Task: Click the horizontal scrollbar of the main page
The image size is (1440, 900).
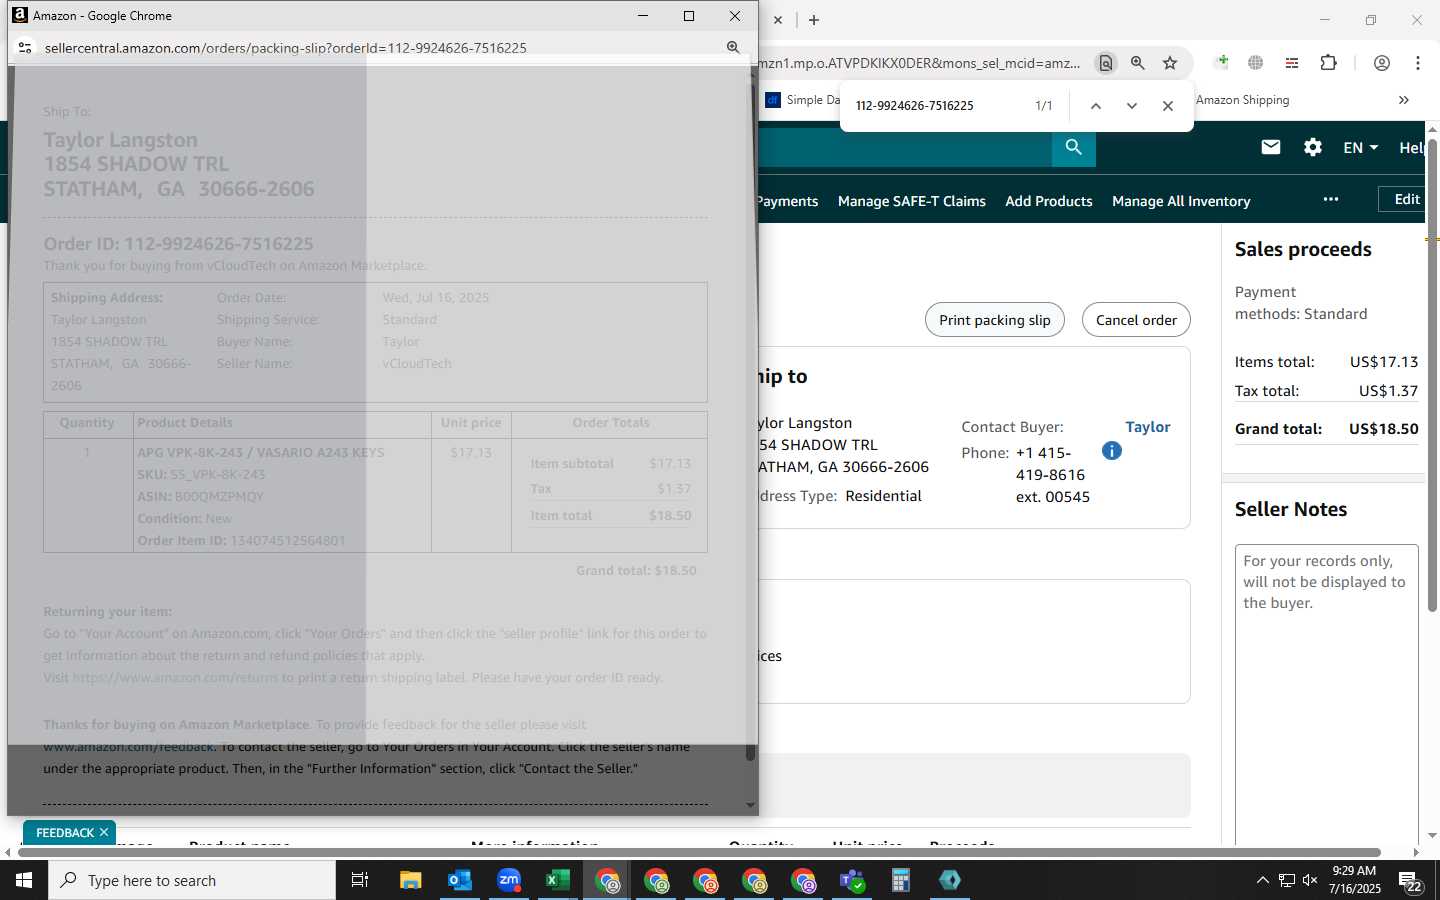Action: coord(700,853)
